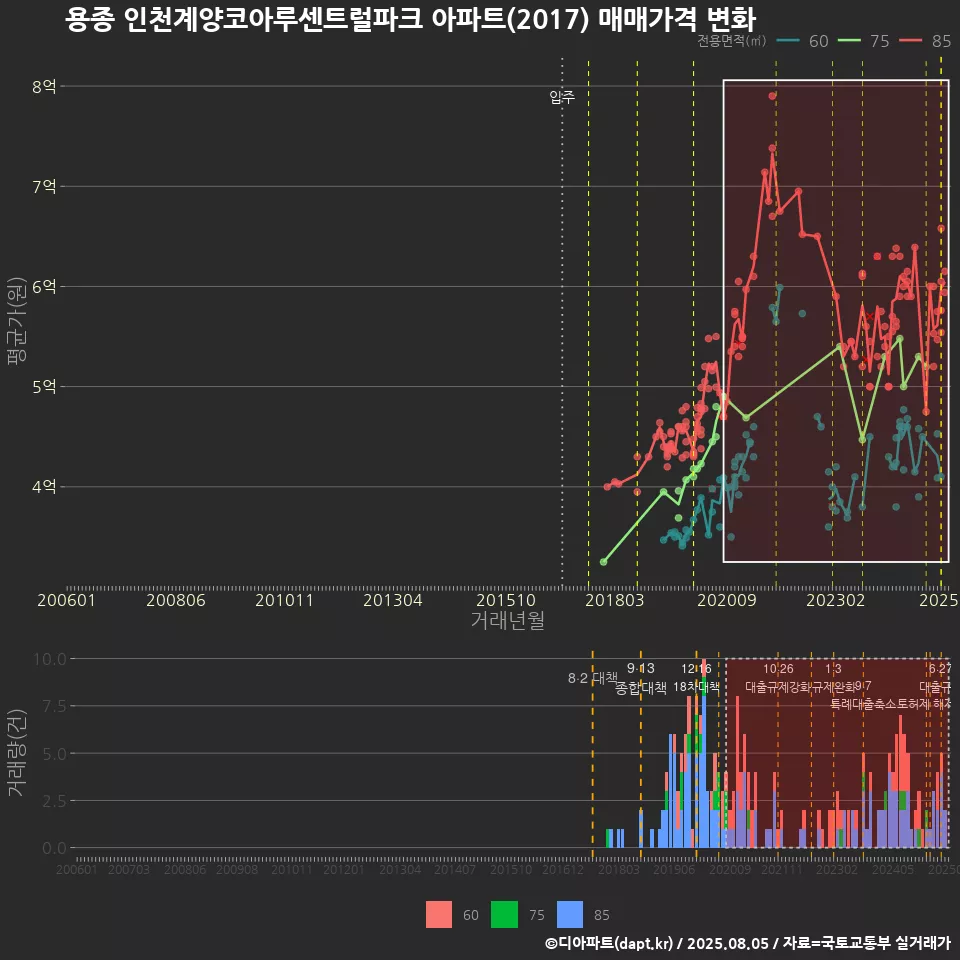
Task: Click the 전용면적(㎡) legend title
Action: tap(732, 41)
